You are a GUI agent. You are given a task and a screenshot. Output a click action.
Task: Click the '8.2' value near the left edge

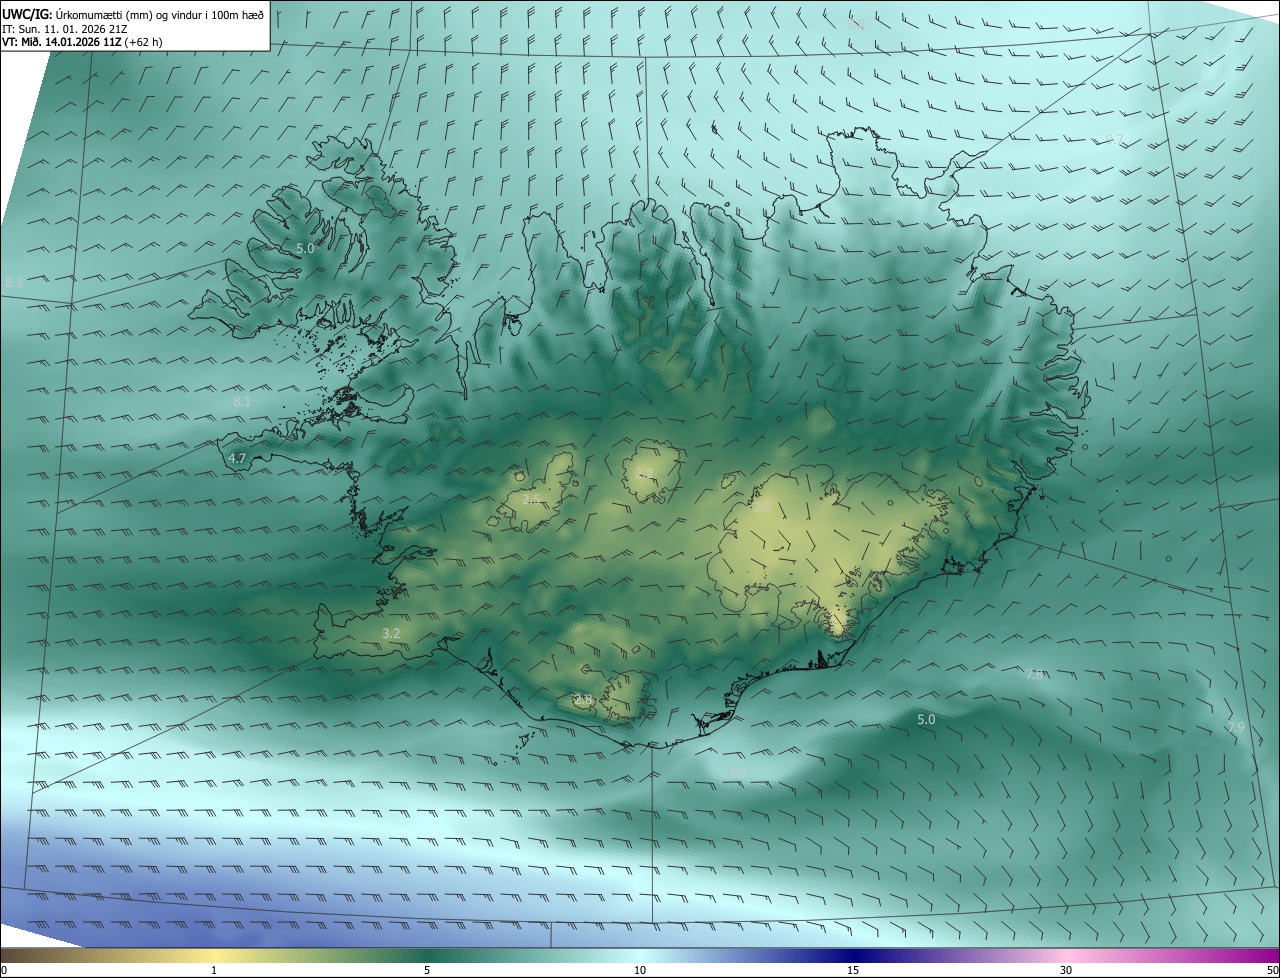(14, 283)
